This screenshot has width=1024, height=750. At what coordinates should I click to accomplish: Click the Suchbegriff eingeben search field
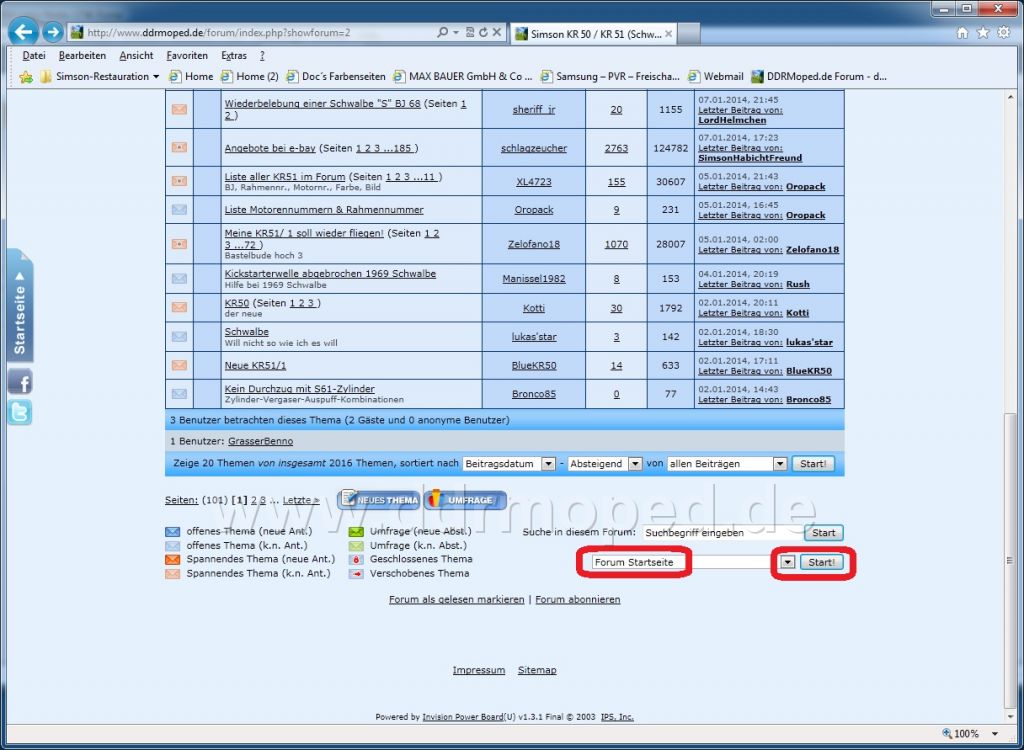pyautogui.click(x=722, y=532)
